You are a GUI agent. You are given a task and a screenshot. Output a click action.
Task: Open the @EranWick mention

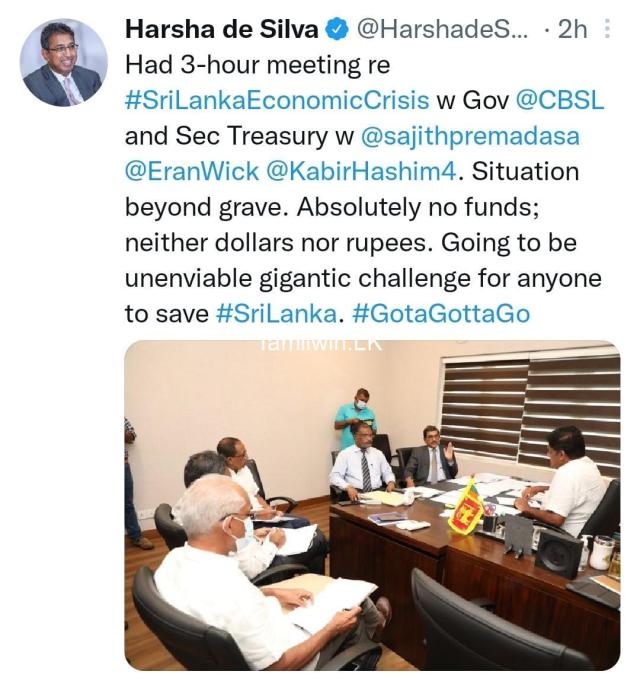point(192,171)
